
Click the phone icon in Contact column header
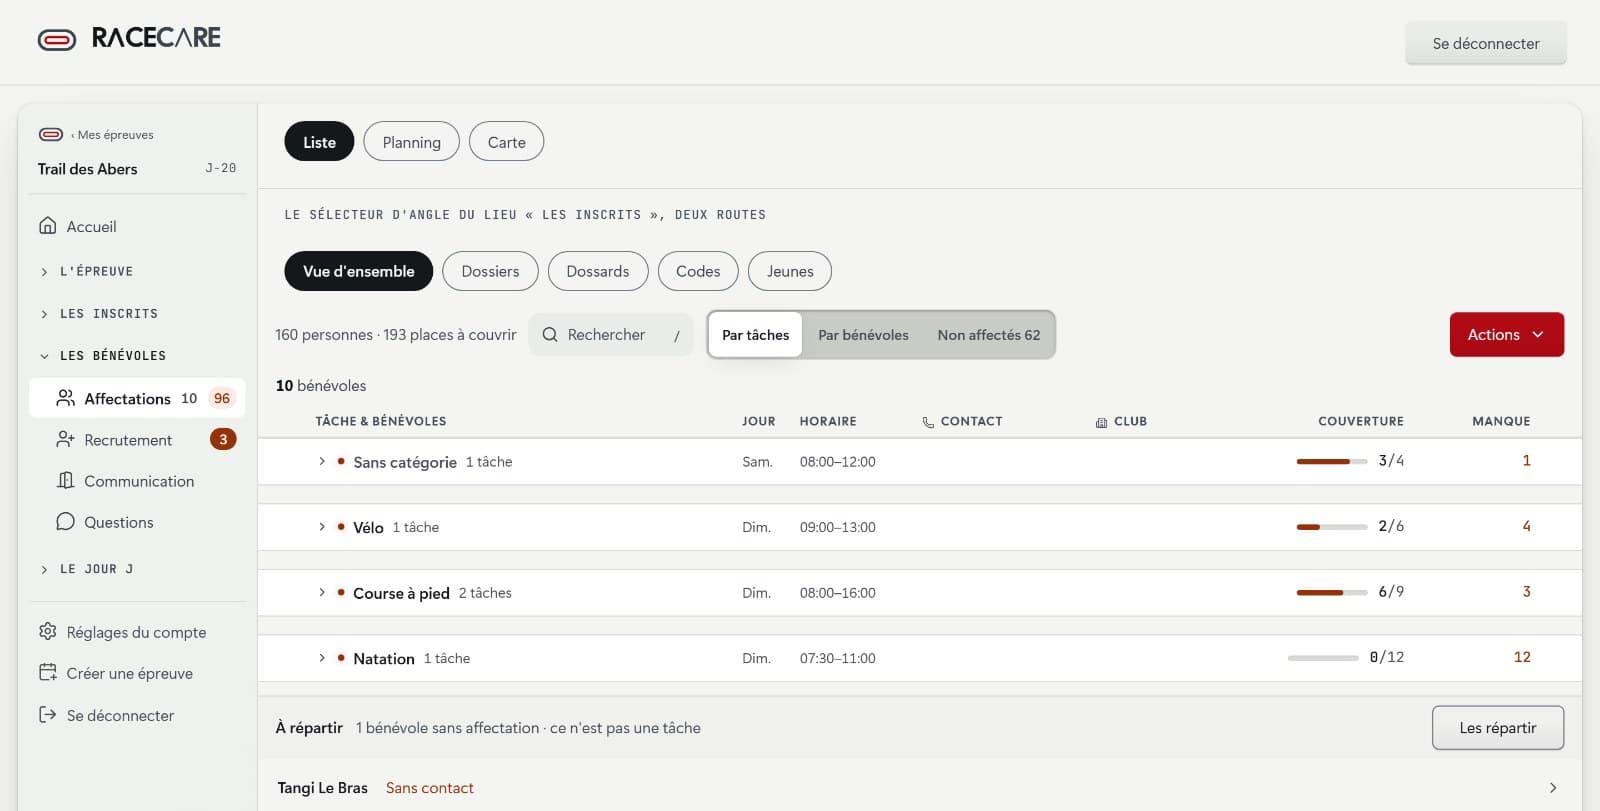coord(928,422)
